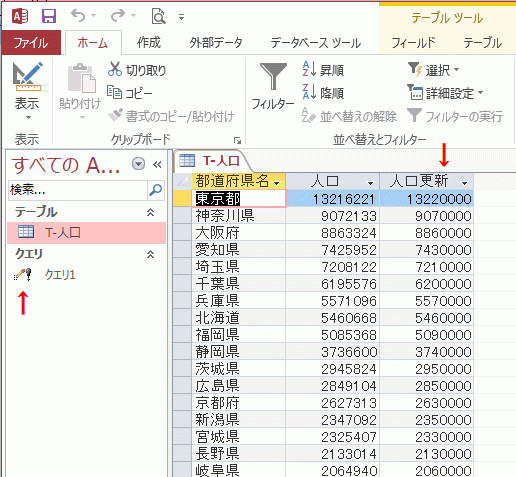Click the 大阪府 cell
516x477 pixels.
tap(239, 233)
